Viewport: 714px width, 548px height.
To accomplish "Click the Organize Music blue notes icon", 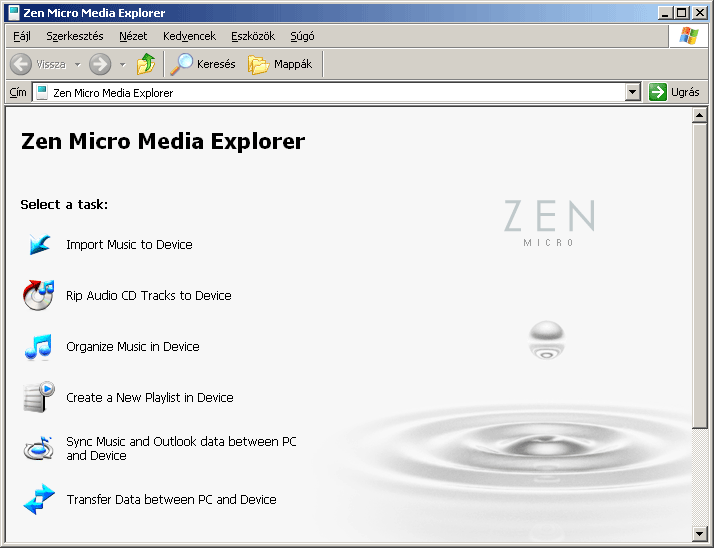I will tap(38, 347).
